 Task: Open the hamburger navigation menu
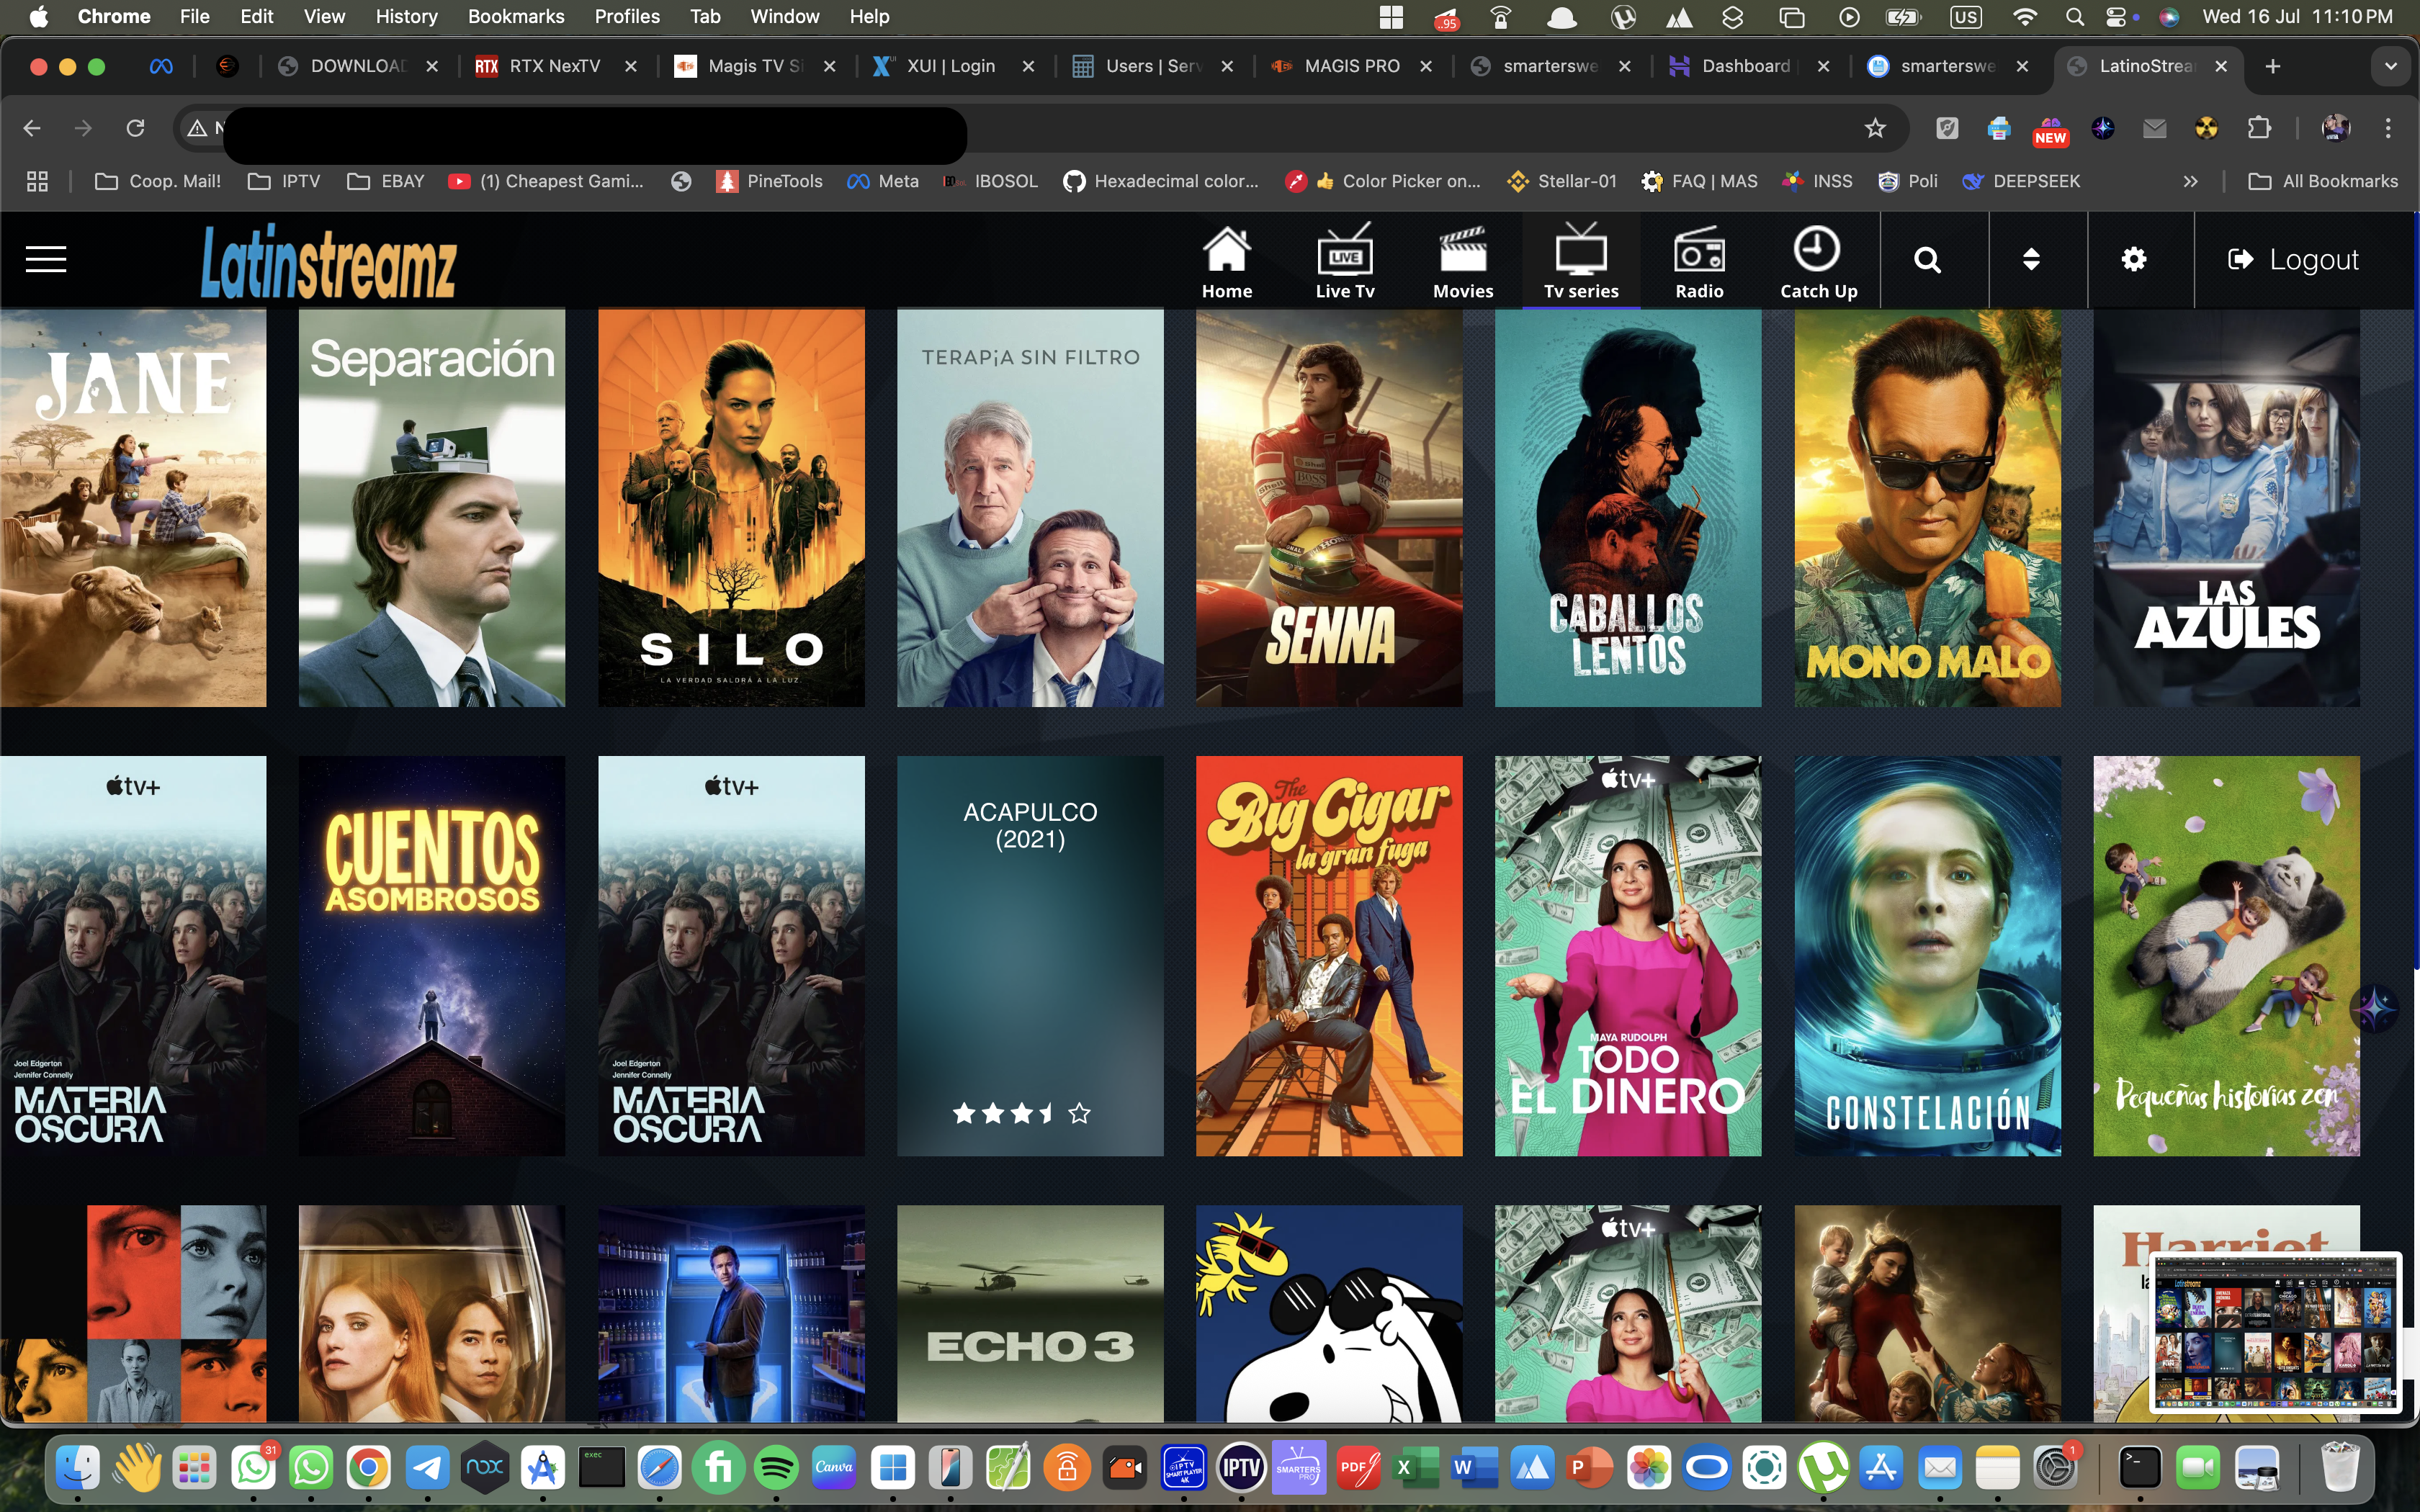[45, 259]
